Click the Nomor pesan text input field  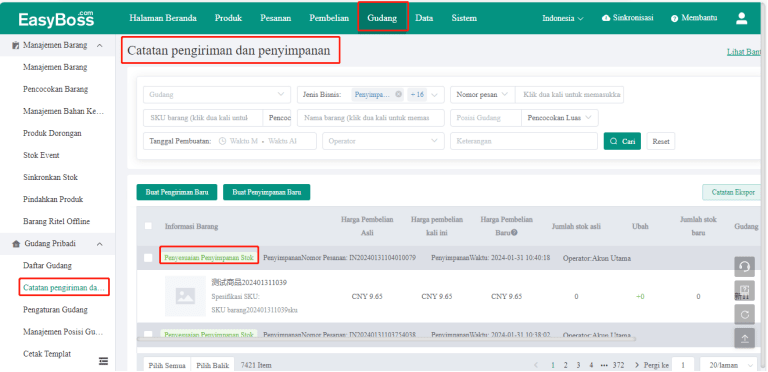pos(570,94)
